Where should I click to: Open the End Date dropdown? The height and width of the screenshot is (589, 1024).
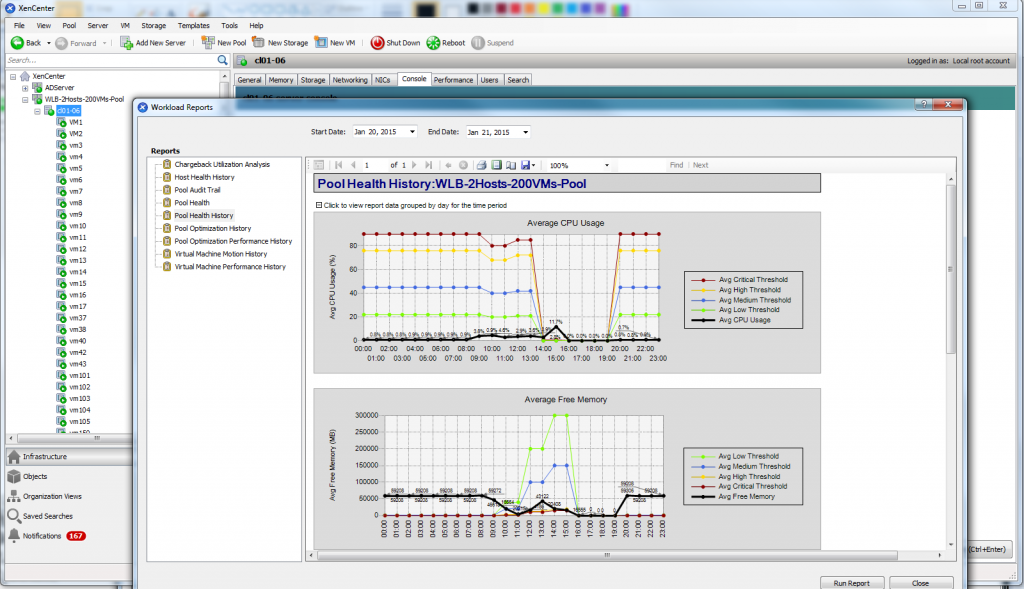click(525, 132)
